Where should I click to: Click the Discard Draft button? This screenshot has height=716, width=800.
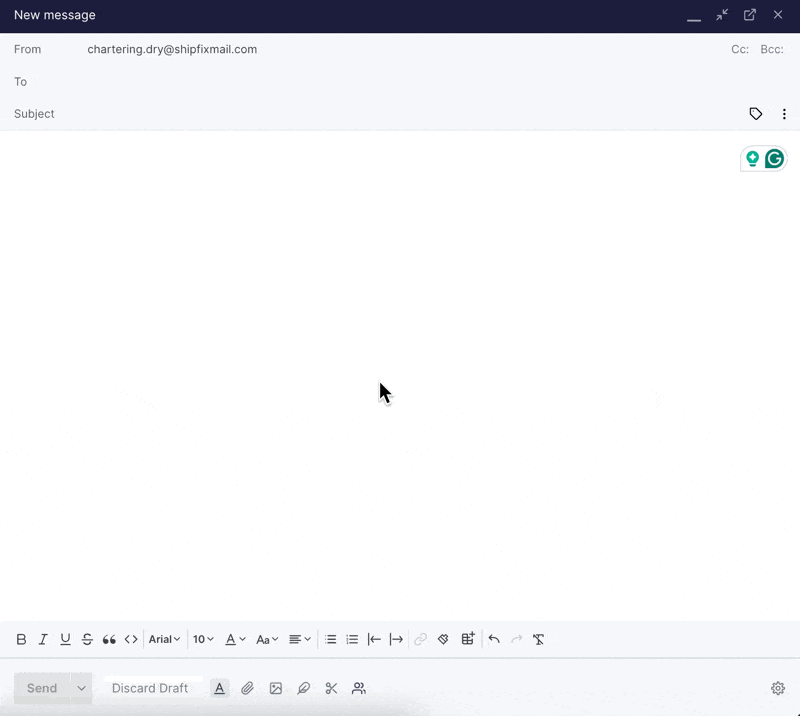151,688
